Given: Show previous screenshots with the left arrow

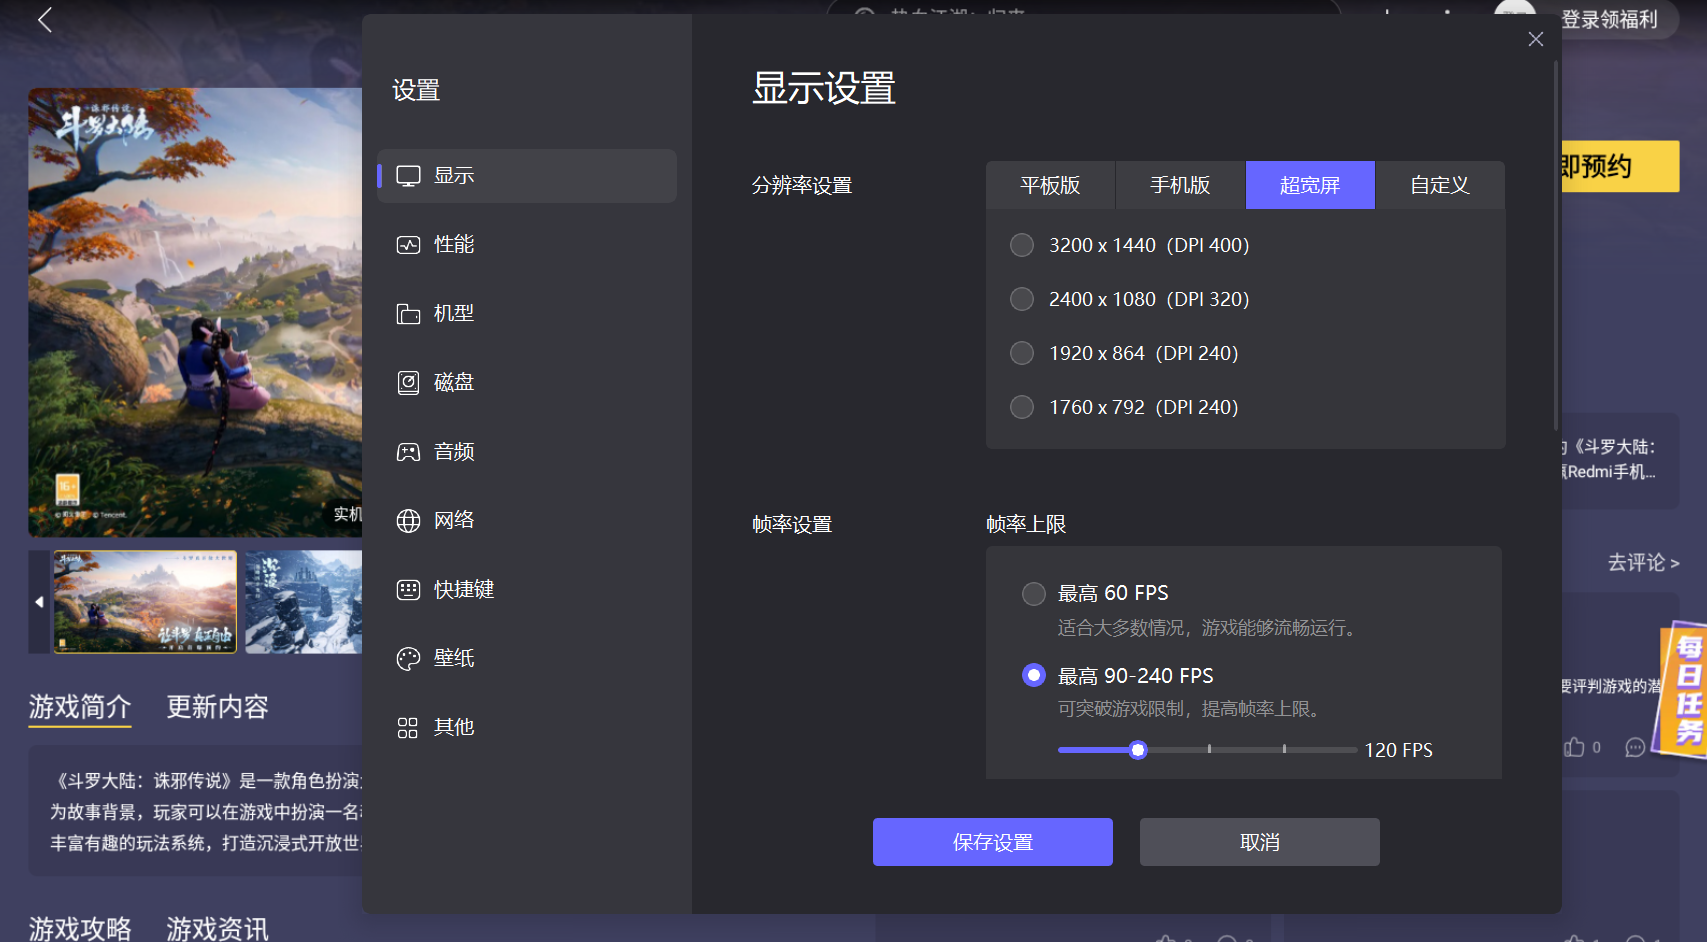Looking at the screenshot, I should coord(39,602).
